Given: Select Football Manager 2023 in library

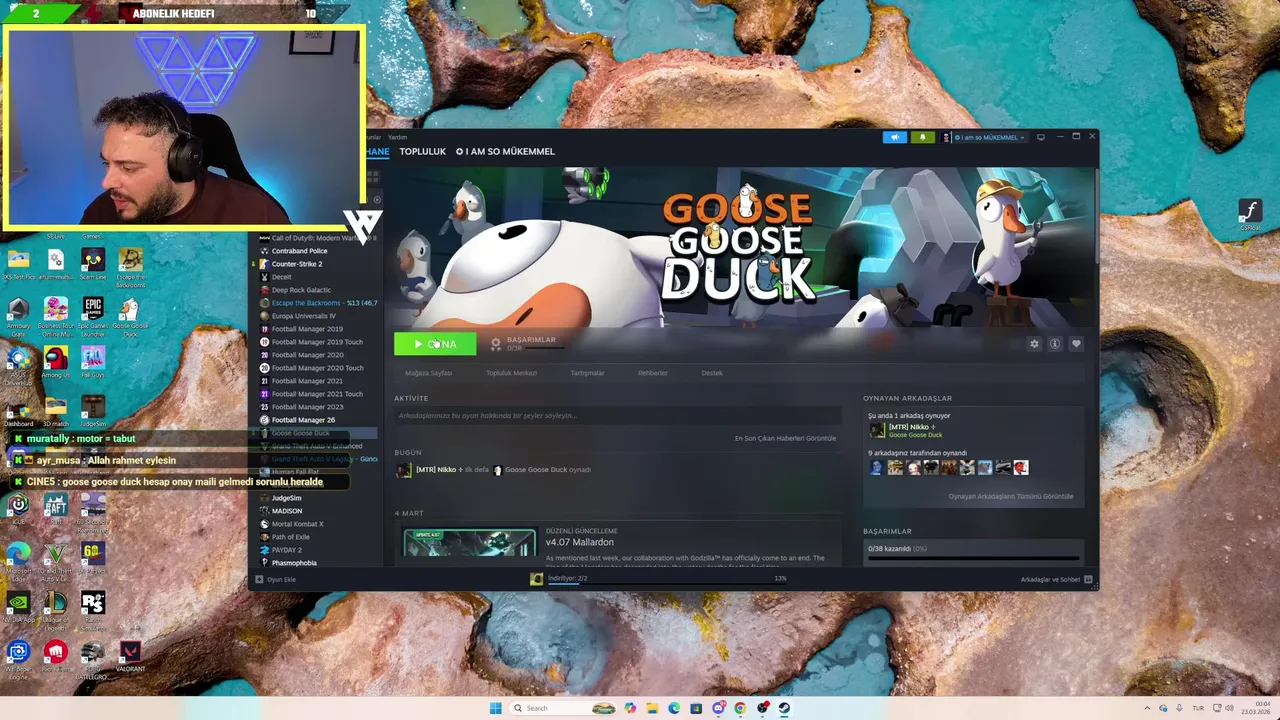Looking at the screenshot, I should (x=307, y=407).
